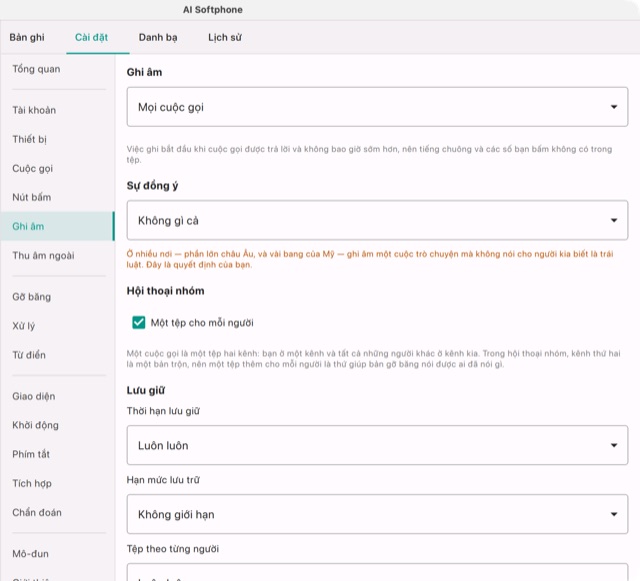Select the Cài đặt tab
Screen dimensions: 640x581
[x=91, y=38]
